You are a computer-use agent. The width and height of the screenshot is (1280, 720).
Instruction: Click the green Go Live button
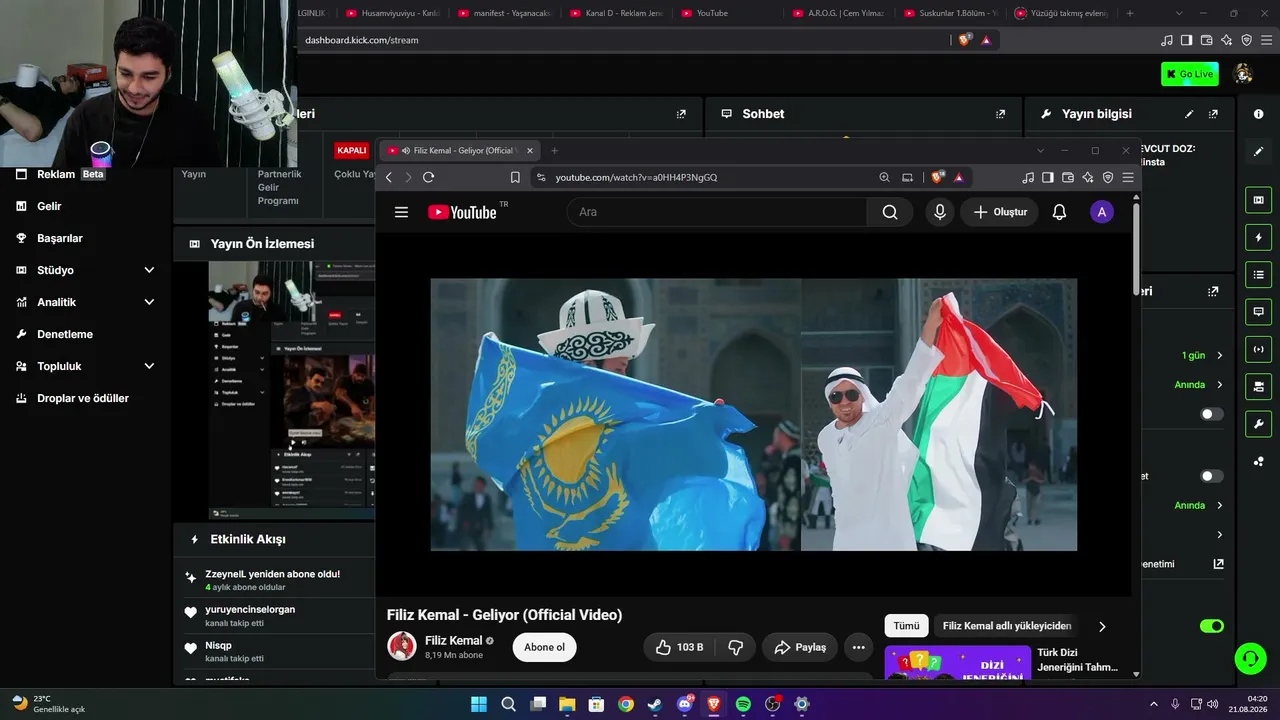pos(1190,74)
